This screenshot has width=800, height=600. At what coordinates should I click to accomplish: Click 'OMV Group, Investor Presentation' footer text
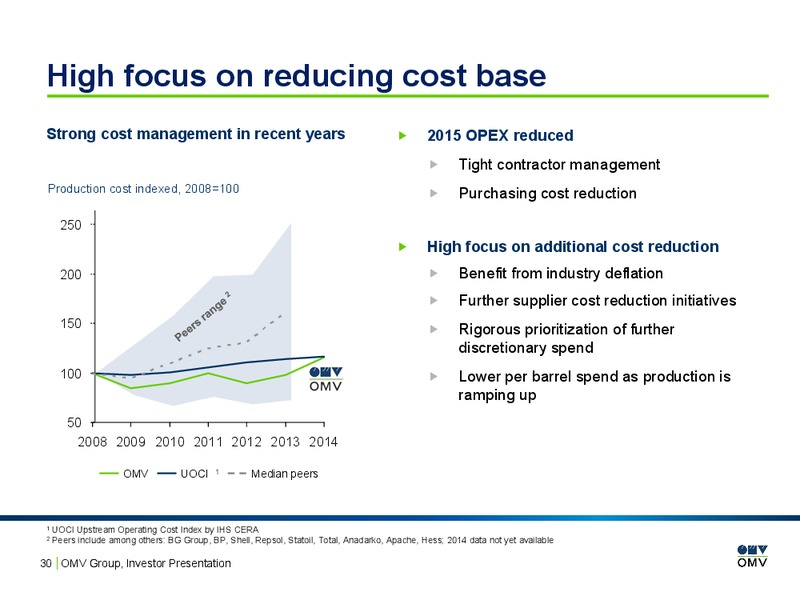[146, 563]
